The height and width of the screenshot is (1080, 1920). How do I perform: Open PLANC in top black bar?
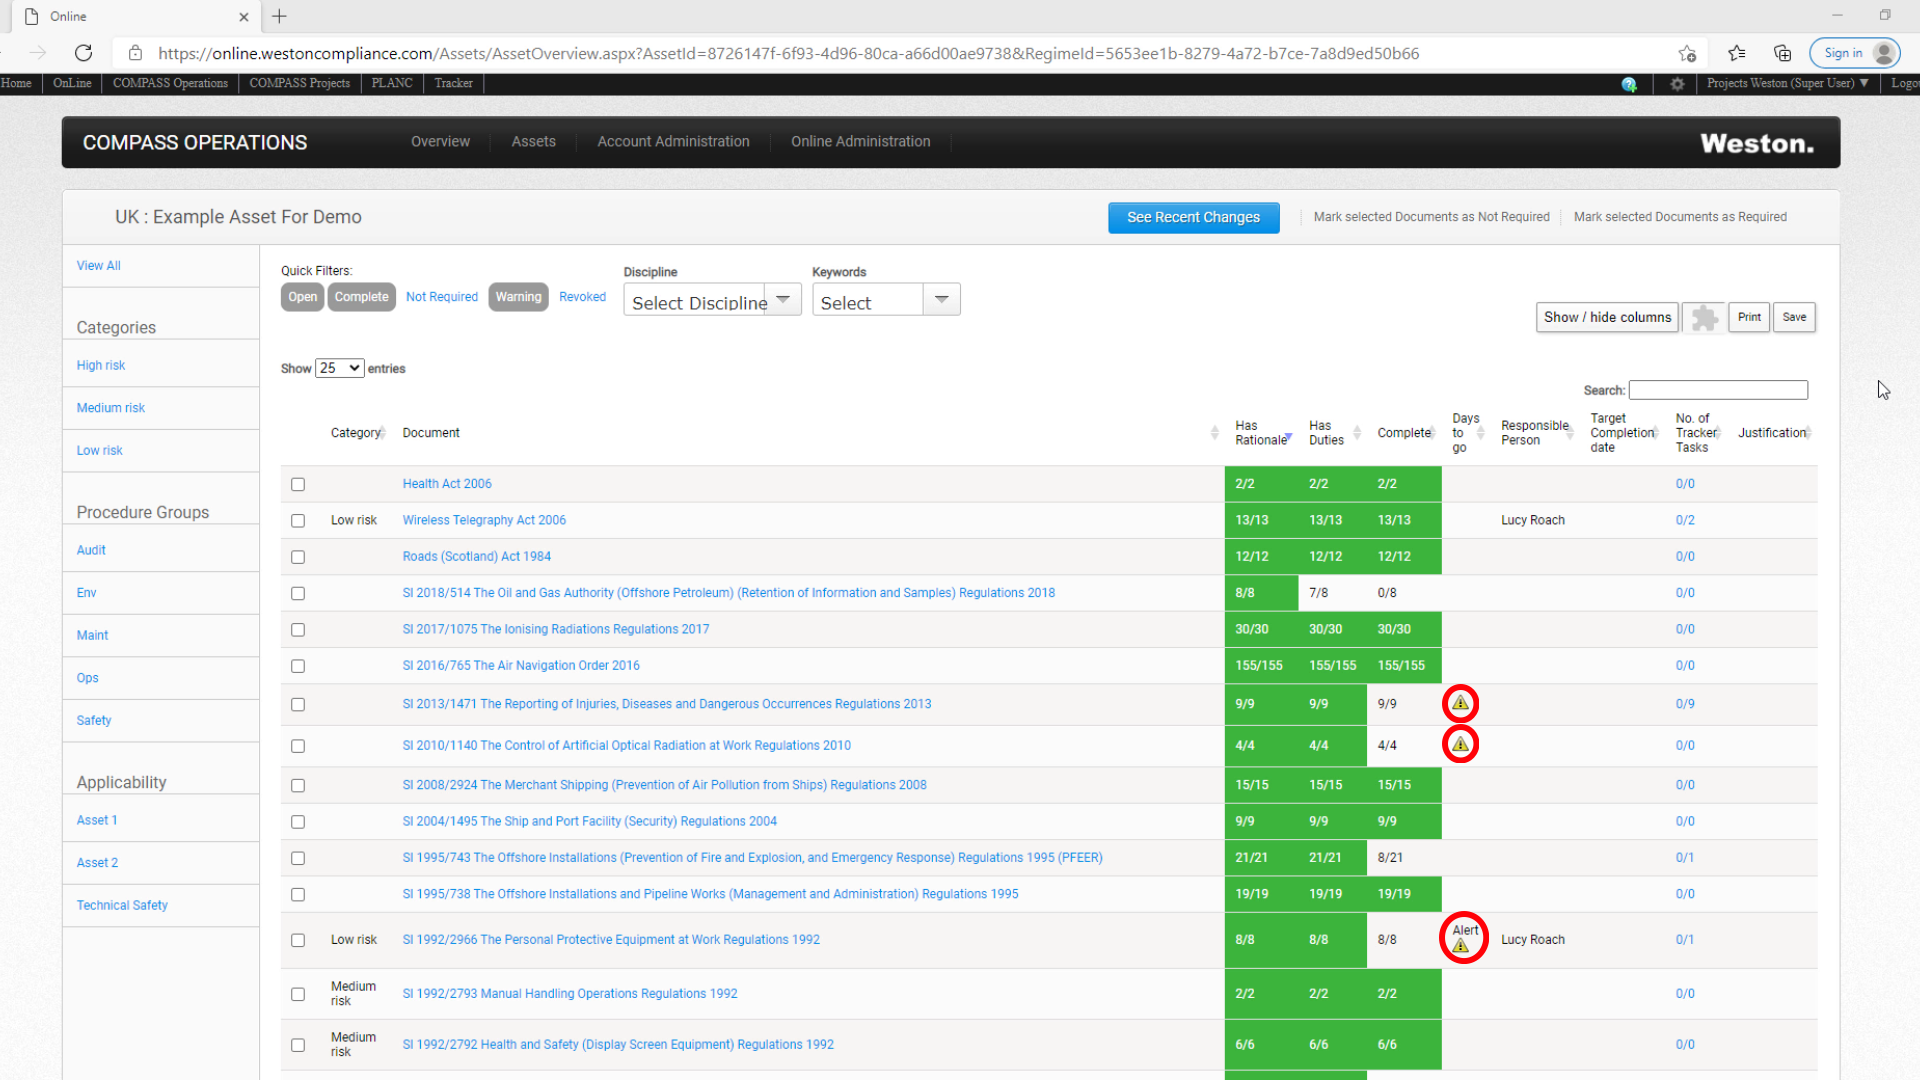391,83
